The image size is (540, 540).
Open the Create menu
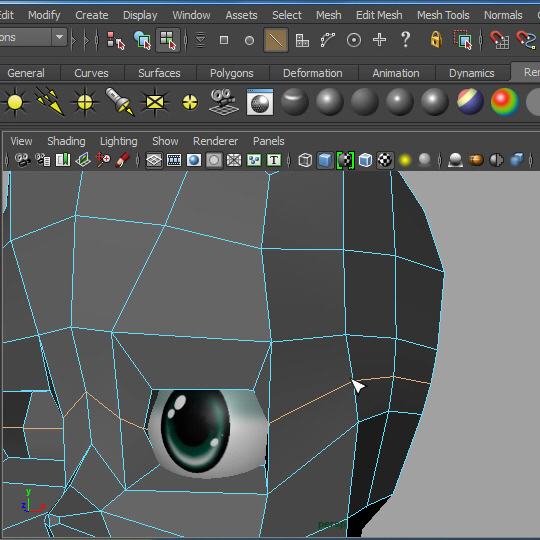(92, 15)
